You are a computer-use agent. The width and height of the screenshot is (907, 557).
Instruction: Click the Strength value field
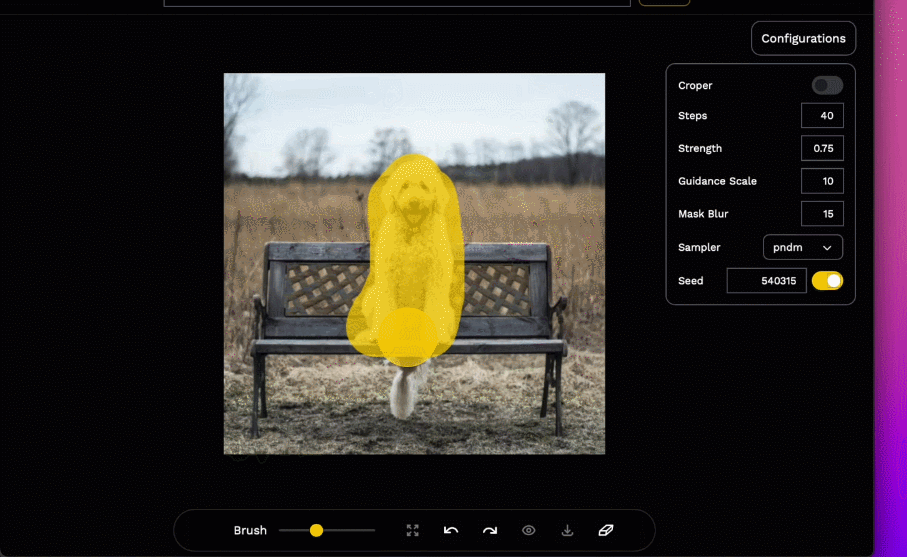click(822, 149)
